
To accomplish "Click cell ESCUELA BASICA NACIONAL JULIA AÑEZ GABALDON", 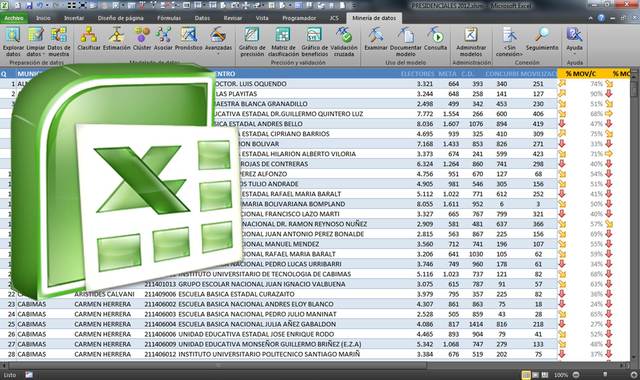I will pyautogui.click(x=257, y=324).
